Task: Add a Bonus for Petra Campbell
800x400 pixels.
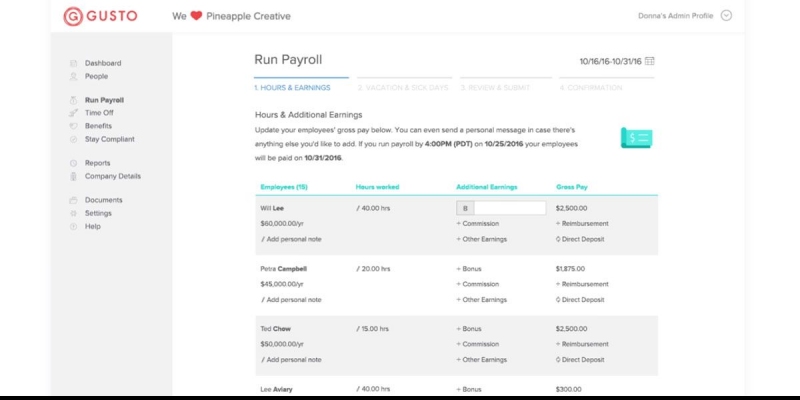Action: (469, 269)
